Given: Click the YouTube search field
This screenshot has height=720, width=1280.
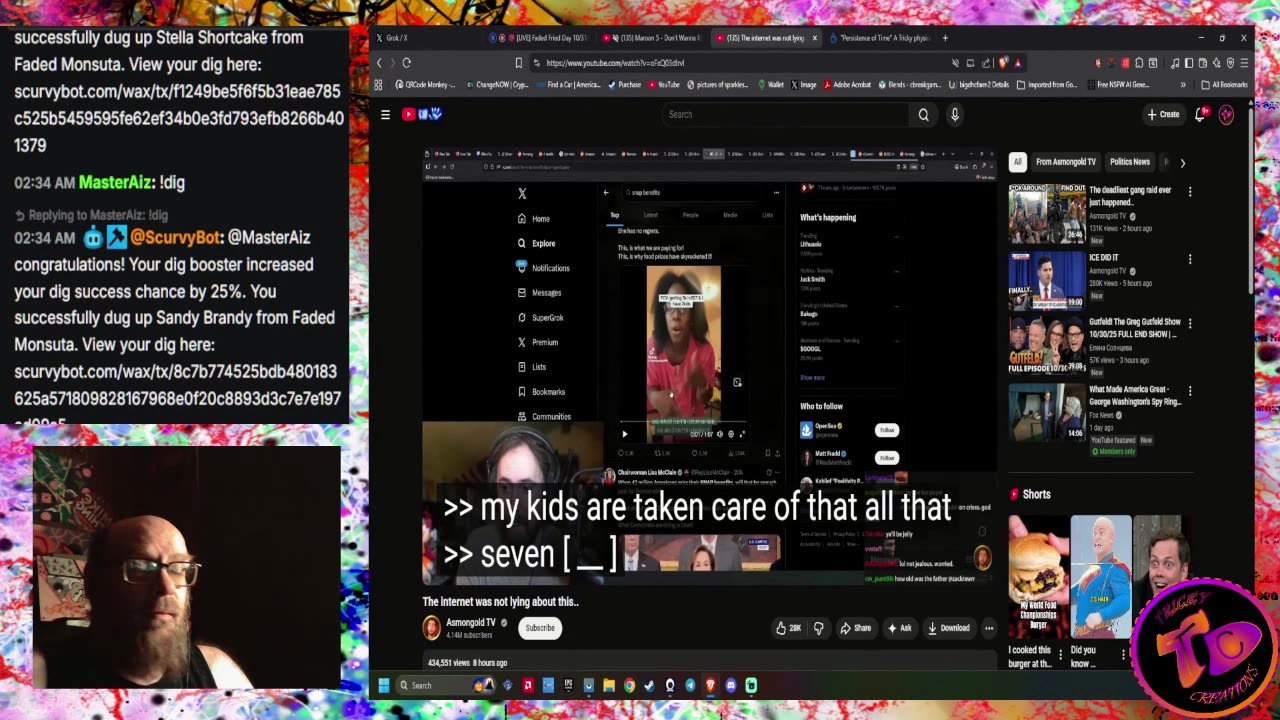Looking at the screenshot, I should [785, 114].
